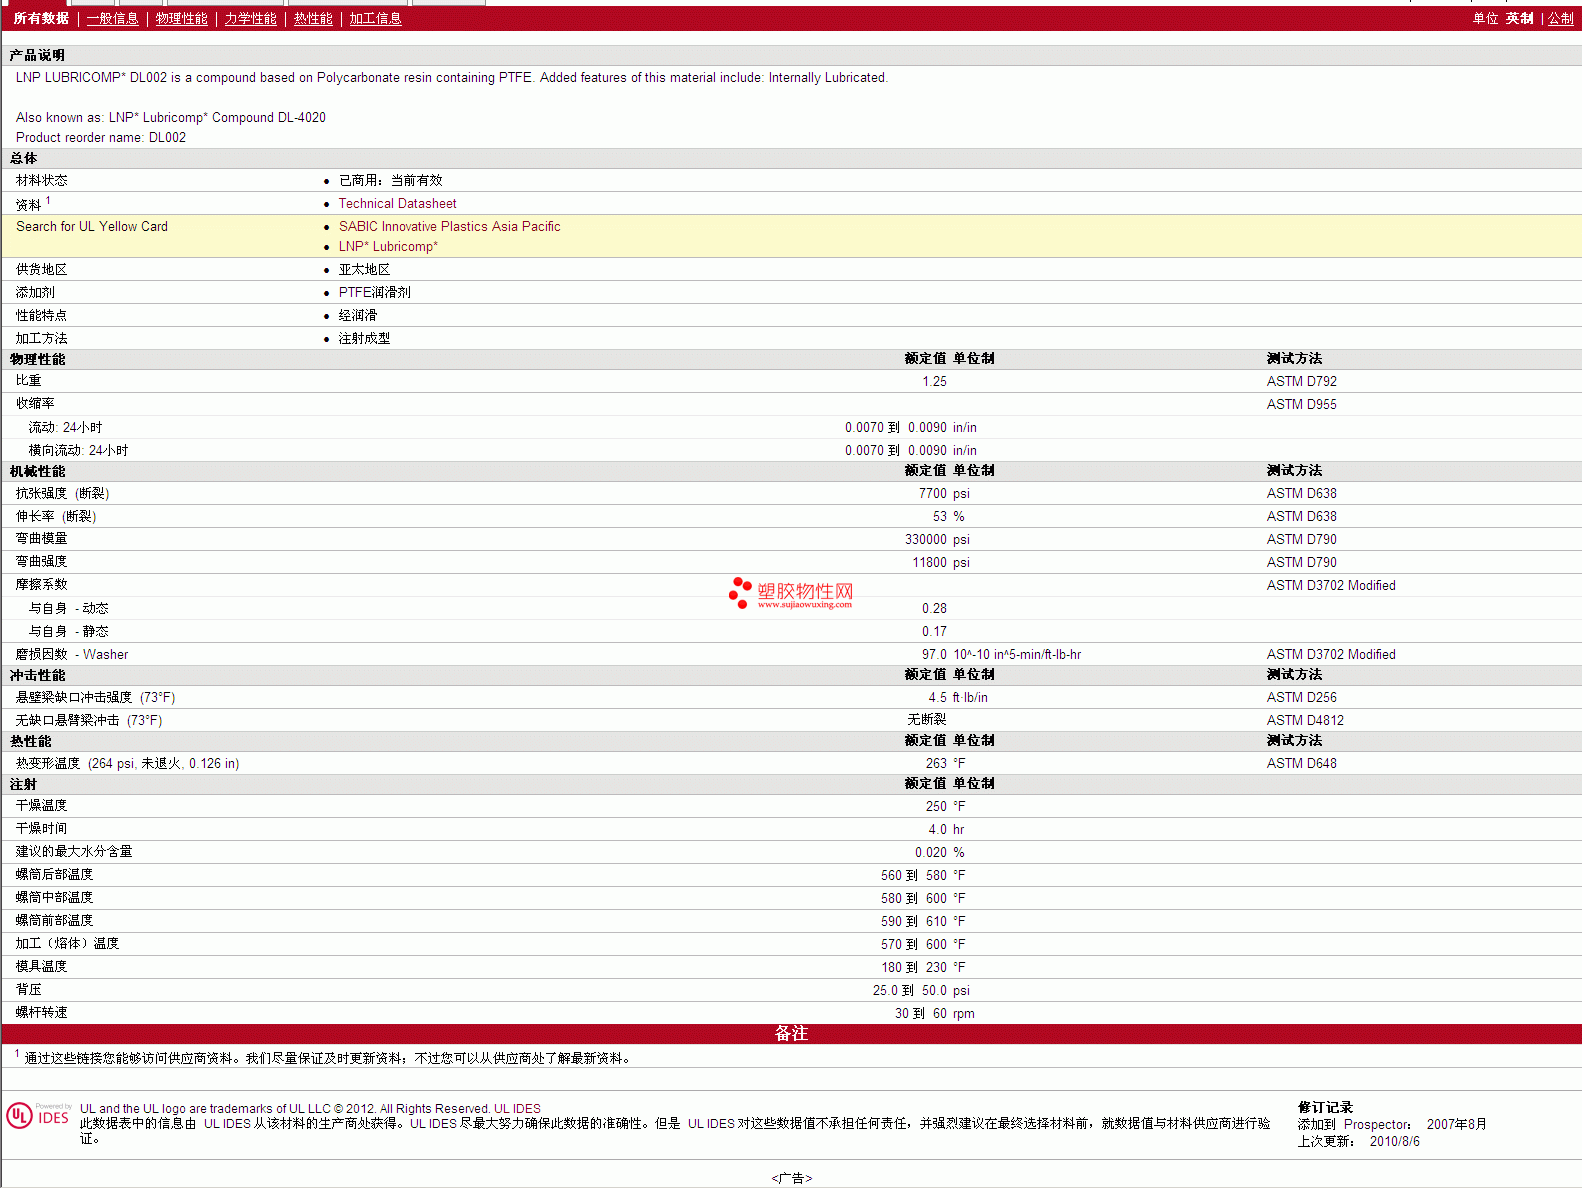Viewport: 1582px width, 1188px height.
Task: Switch to the 物理性能 tab
Action: coord(181,18)
